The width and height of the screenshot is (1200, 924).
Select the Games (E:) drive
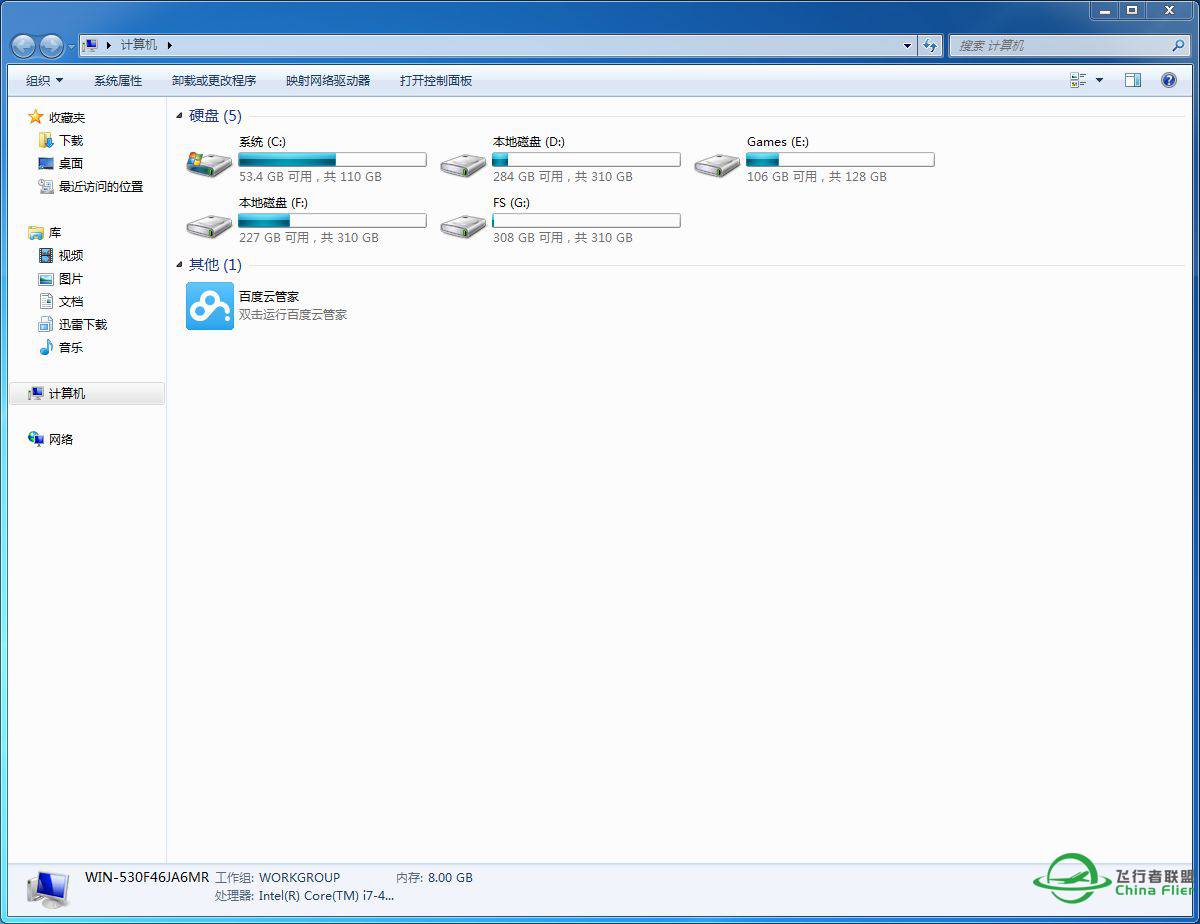(778, 141)
